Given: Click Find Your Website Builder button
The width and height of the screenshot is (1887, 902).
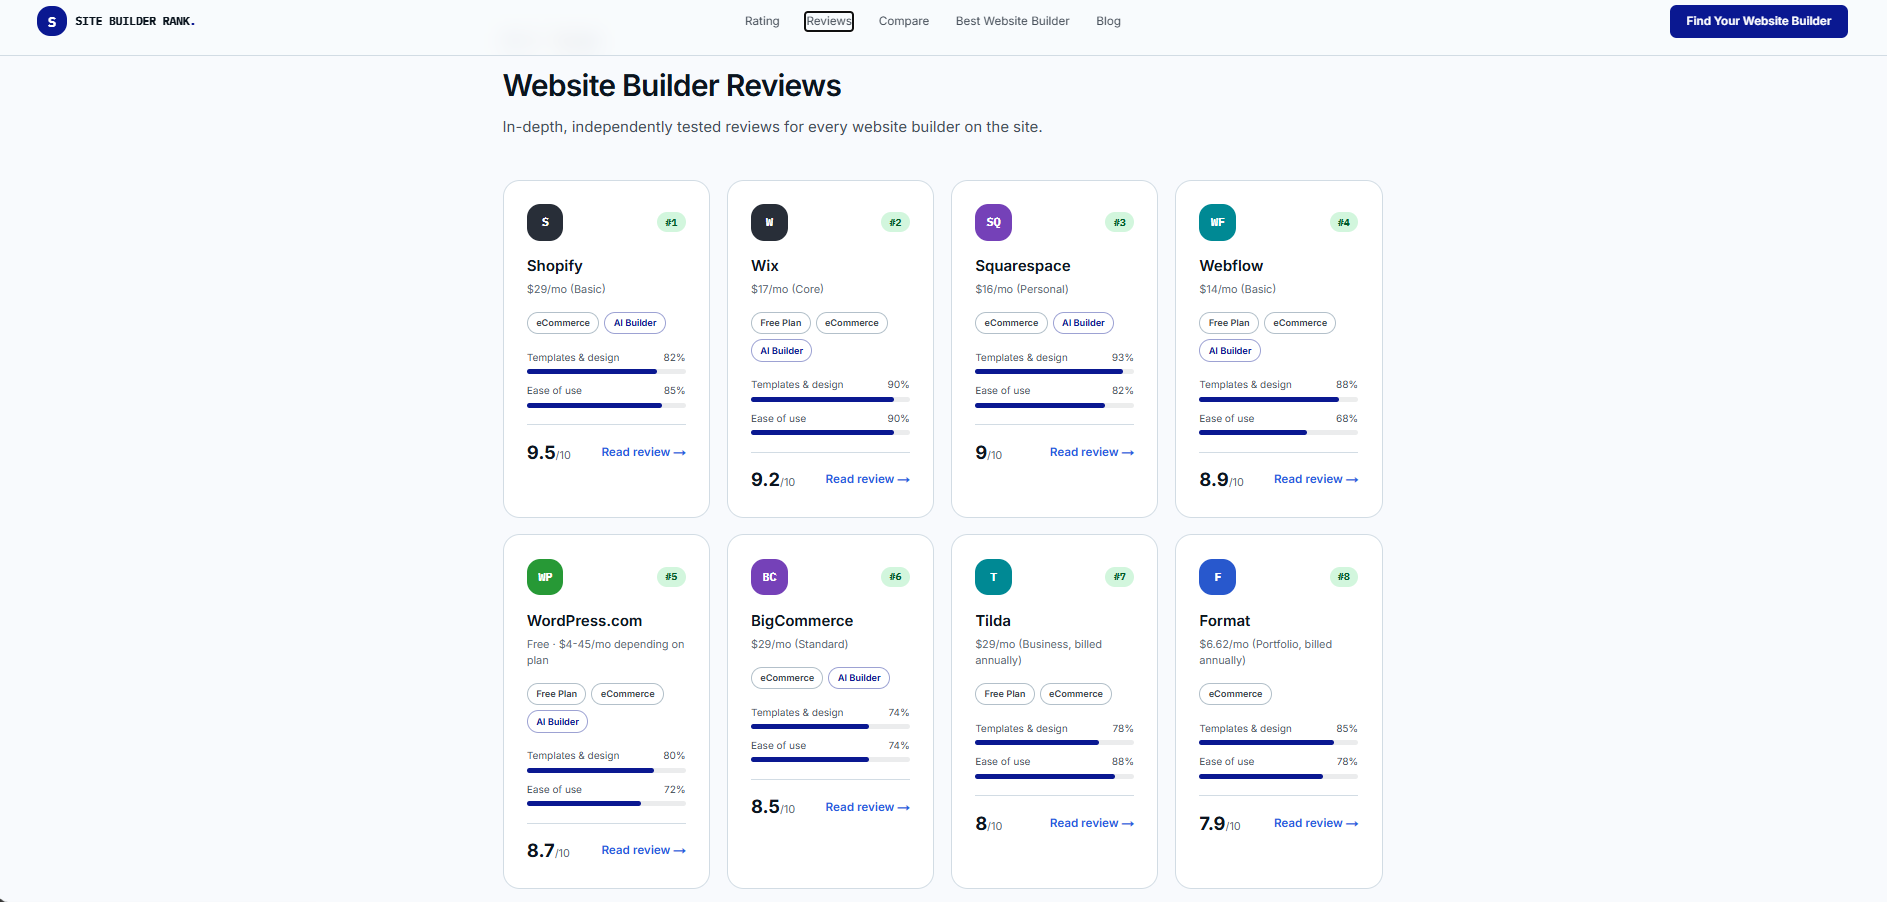Looking at the screenshot, I should point(1758,21).
